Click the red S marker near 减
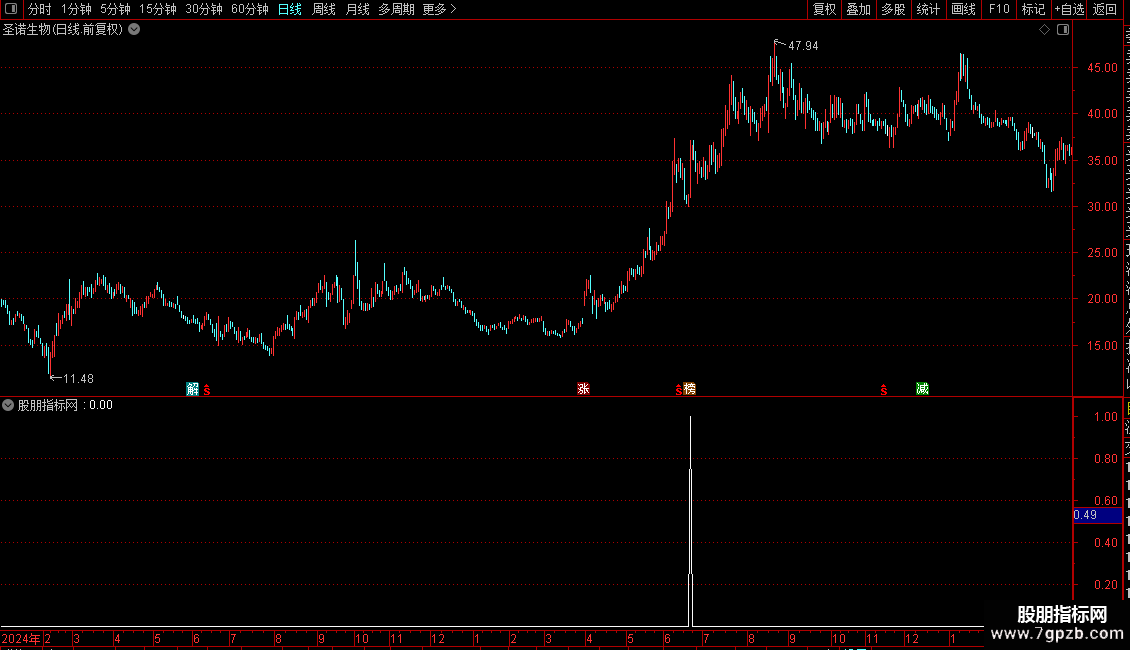Screen dimensions: 1130x650 884,390
